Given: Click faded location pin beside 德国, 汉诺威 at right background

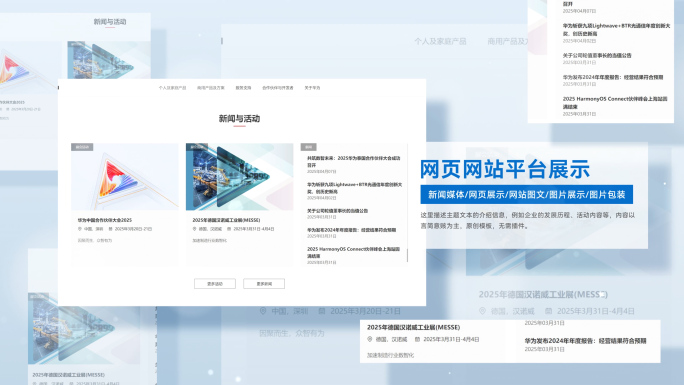Looking at the screenshot, I should click(482, 311).
